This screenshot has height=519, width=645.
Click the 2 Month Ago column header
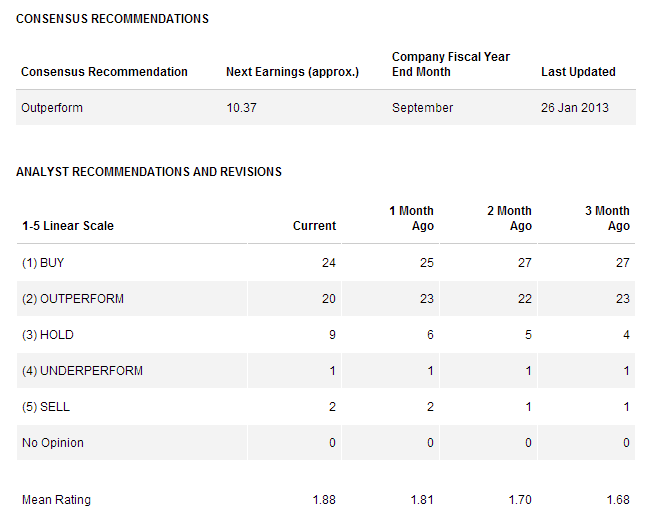coord(509,218)
